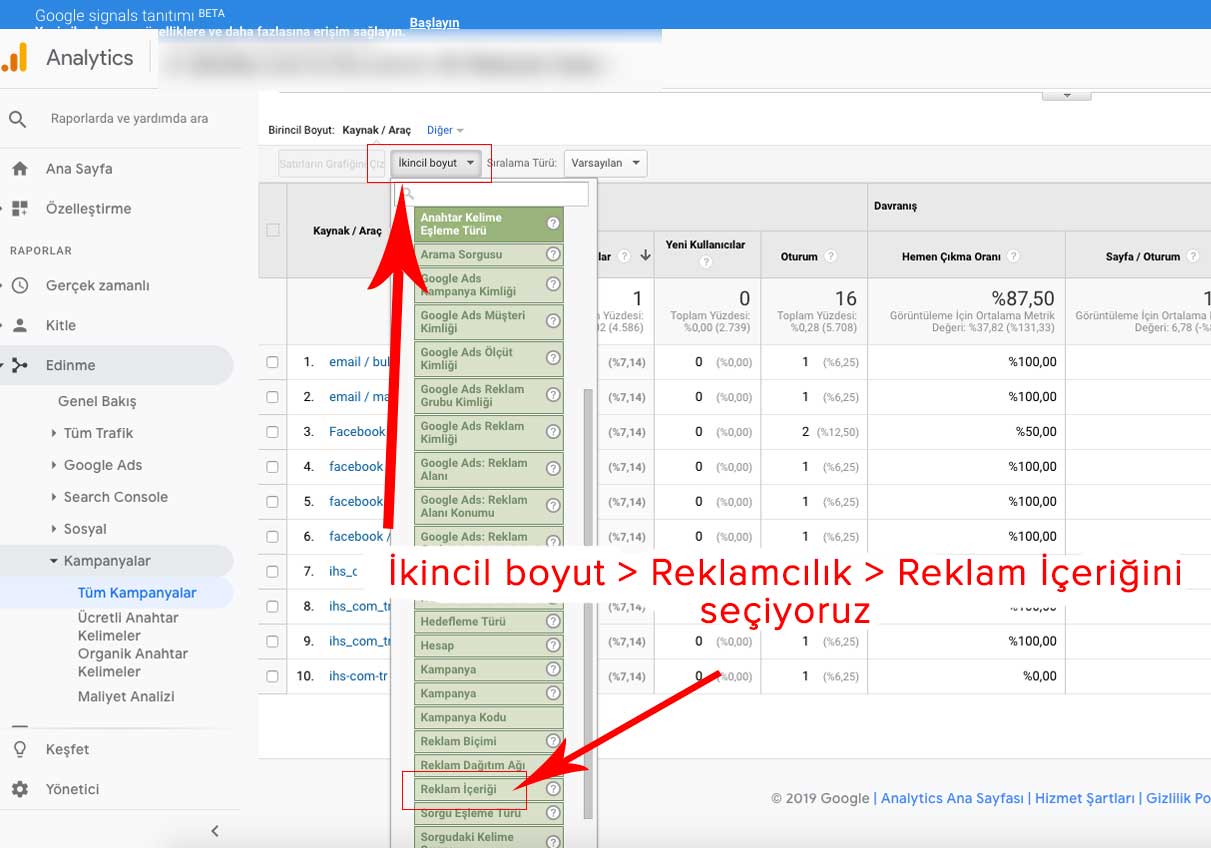Image resolution: width=1211 pixels, height=848 pixels.
Task: Collapse sidebar with bottom chevron arrow
Action: point(214,831)
